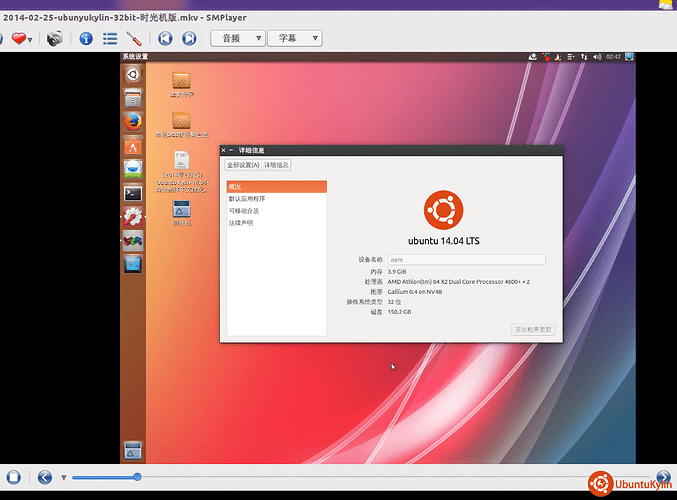Click the volume speaker indicator in top panel
Image resolution: width=677 pixels, height=500 pixels.
pos(597,57)
